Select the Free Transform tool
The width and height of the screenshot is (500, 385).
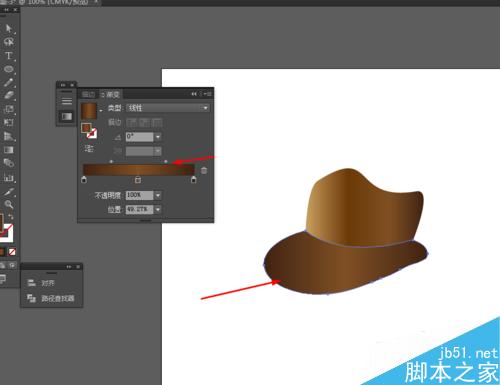point(9,123)
